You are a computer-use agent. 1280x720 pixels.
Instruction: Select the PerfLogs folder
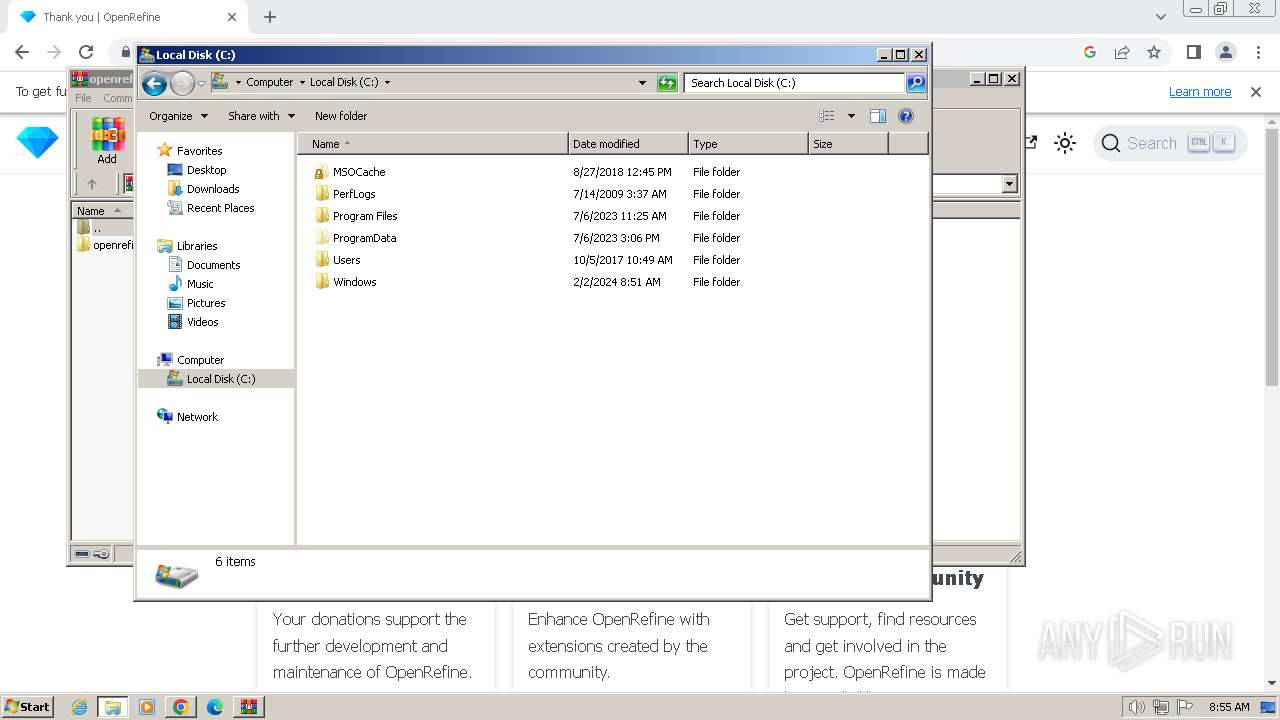(354, 194)
